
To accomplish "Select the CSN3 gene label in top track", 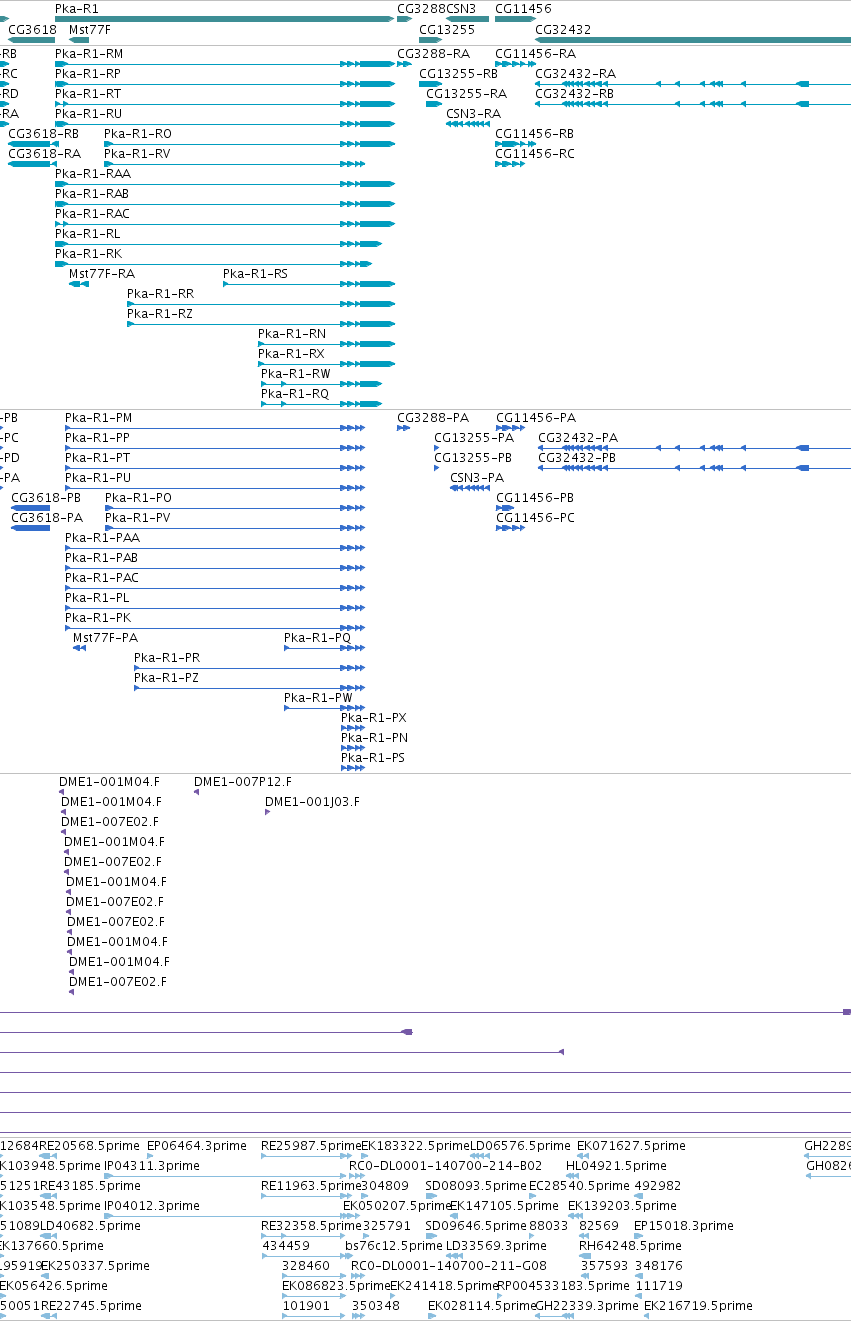I will 461,8.
